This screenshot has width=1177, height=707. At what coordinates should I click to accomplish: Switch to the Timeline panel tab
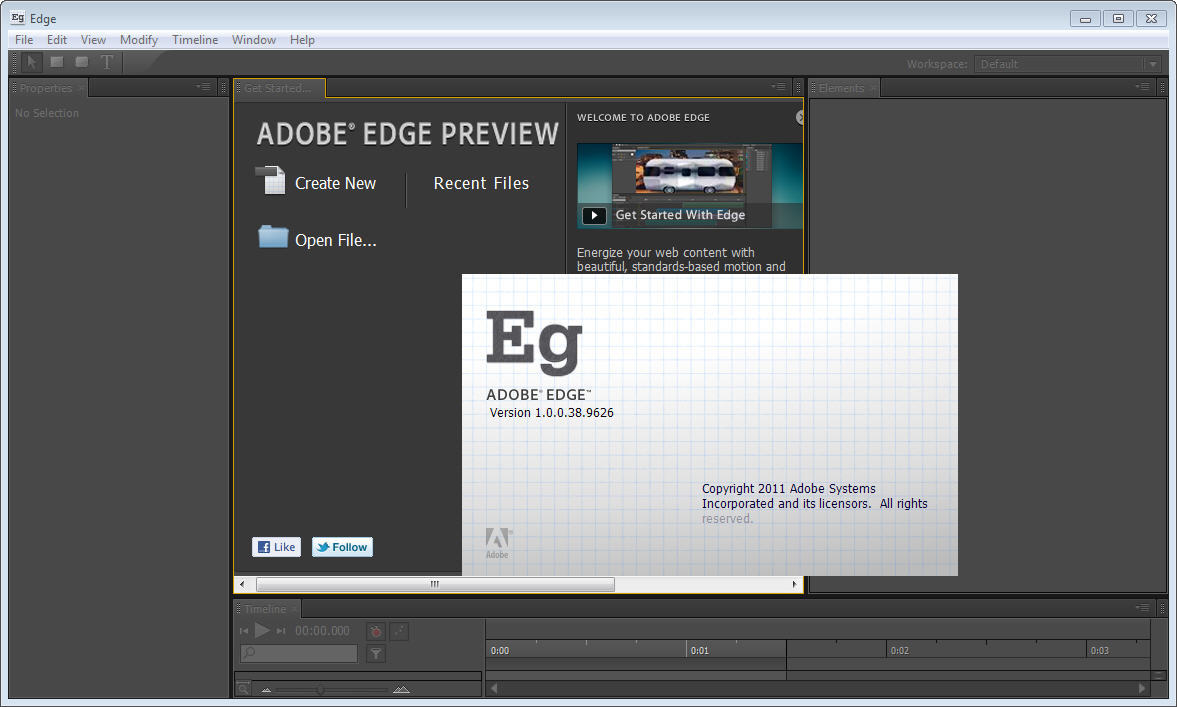pyautogui.click(x=265, y=609)
